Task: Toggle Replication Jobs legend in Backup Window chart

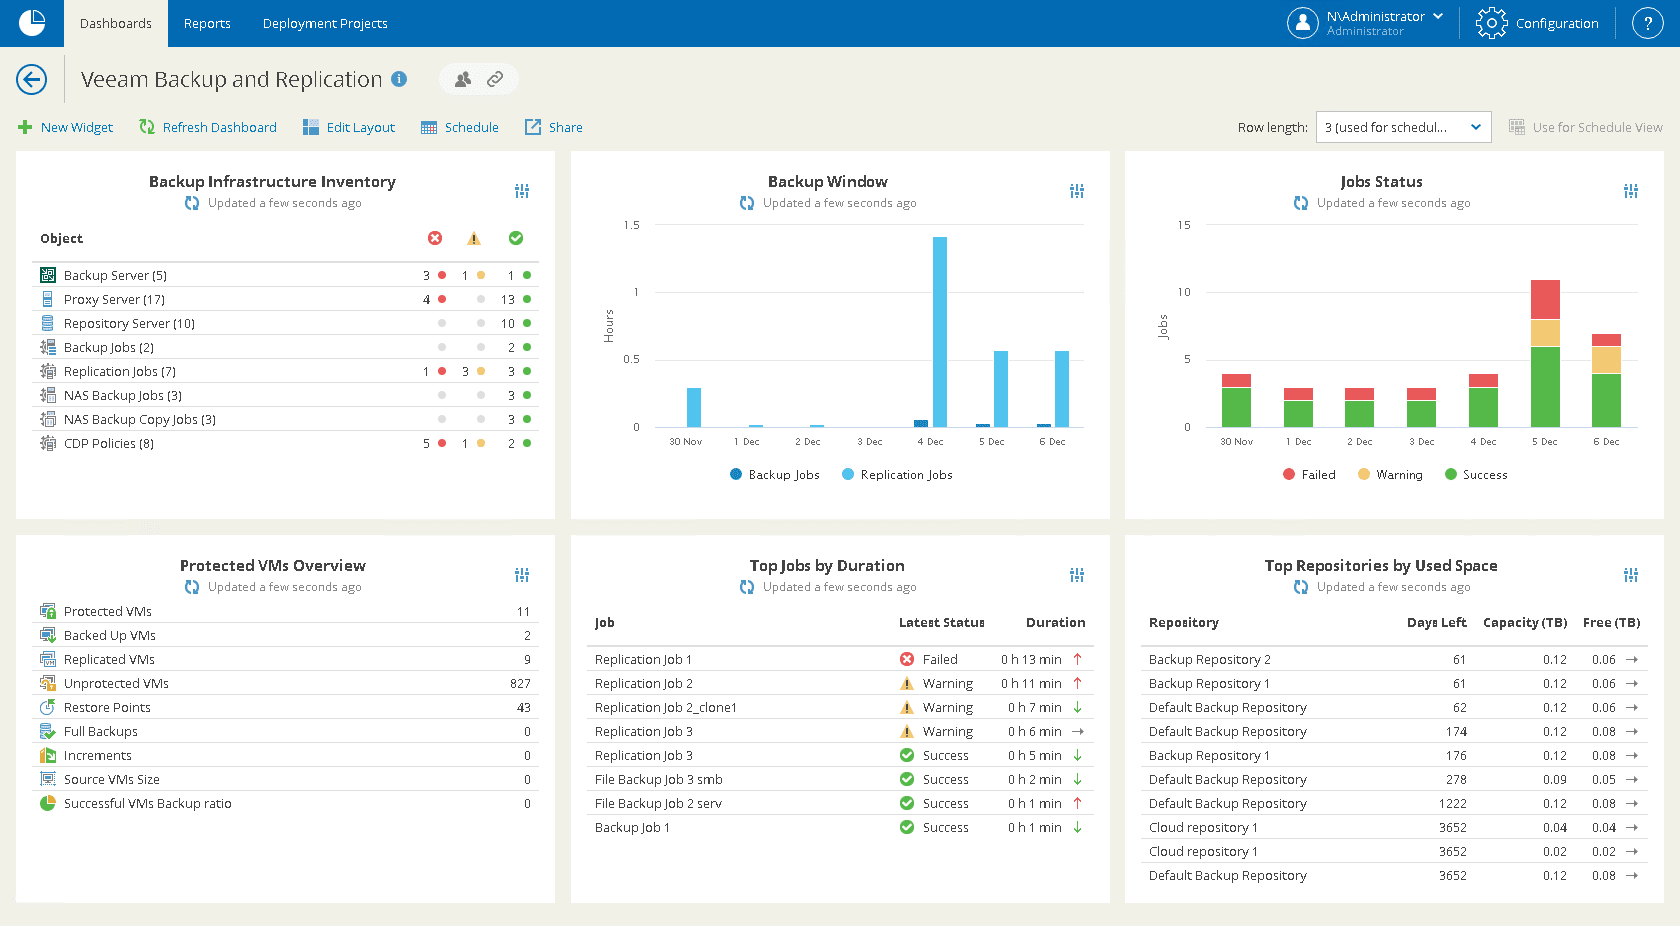Action: point(897,475)
